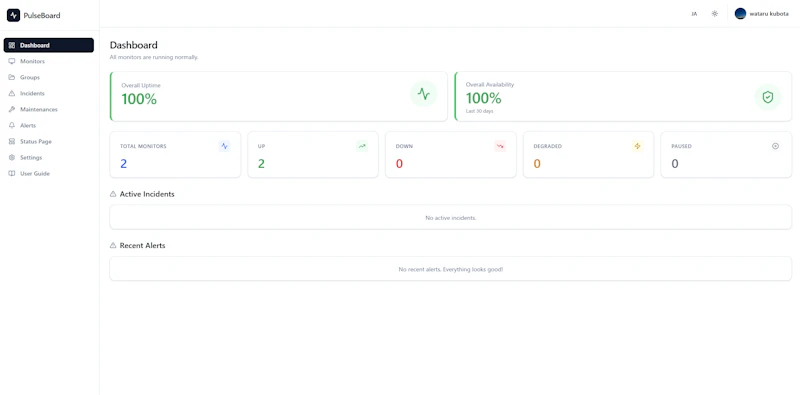The width and height of the screenshot is (800, 395).
Task: Click the User Guide book icon
Action: coord(12,174)
